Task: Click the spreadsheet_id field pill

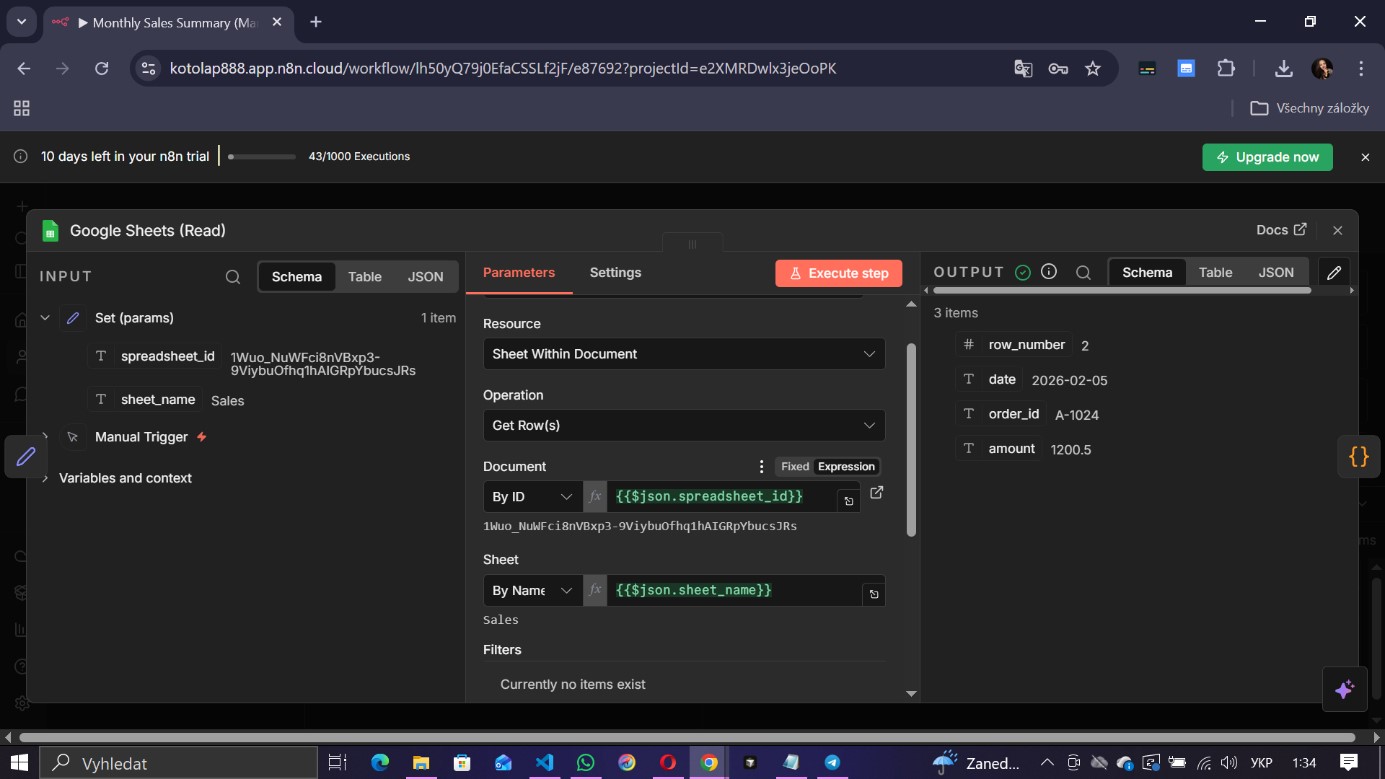Action: point(154,356)
